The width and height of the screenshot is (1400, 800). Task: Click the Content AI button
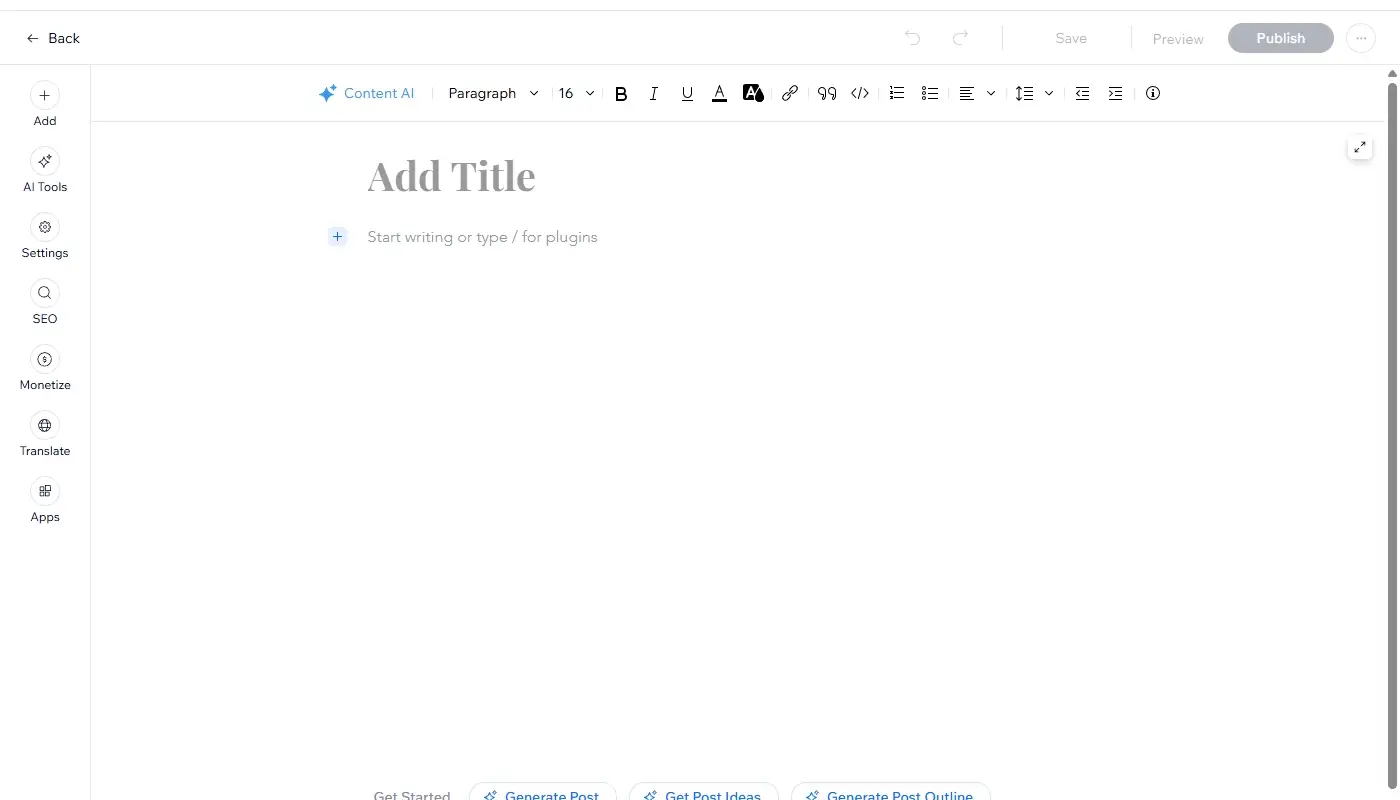point(366,93)
